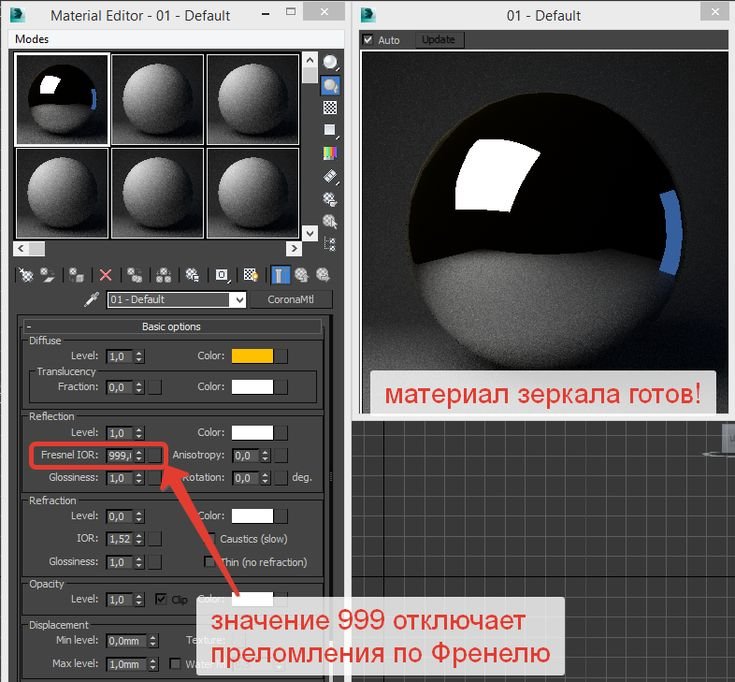Open the material name dropdown
Image resolution: width=735 pixels, height=682 pixels.
tap(237, 300)
